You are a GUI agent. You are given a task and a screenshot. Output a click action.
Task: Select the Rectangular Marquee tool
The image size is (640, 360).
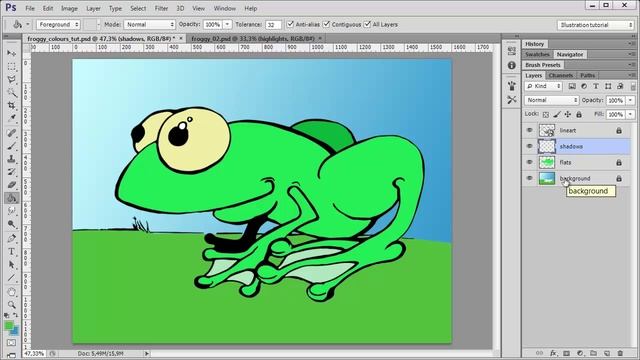coord(11,67)
